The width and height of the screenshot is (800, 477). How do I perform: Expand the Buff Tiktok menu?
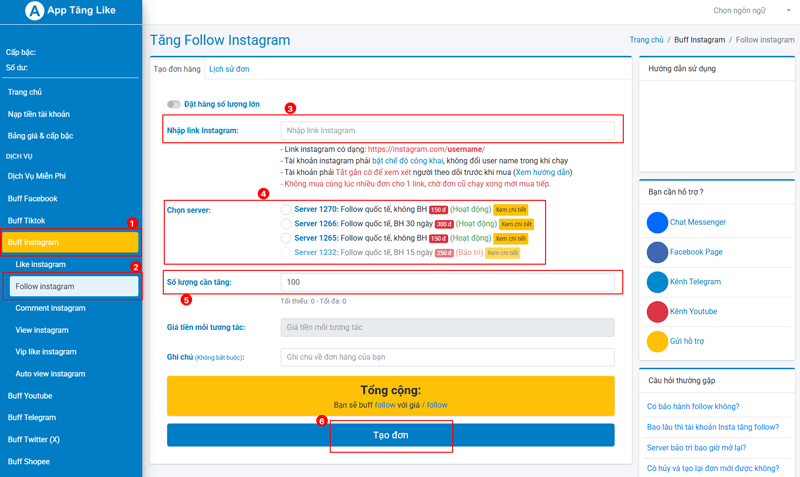click(x=27, y=220)
